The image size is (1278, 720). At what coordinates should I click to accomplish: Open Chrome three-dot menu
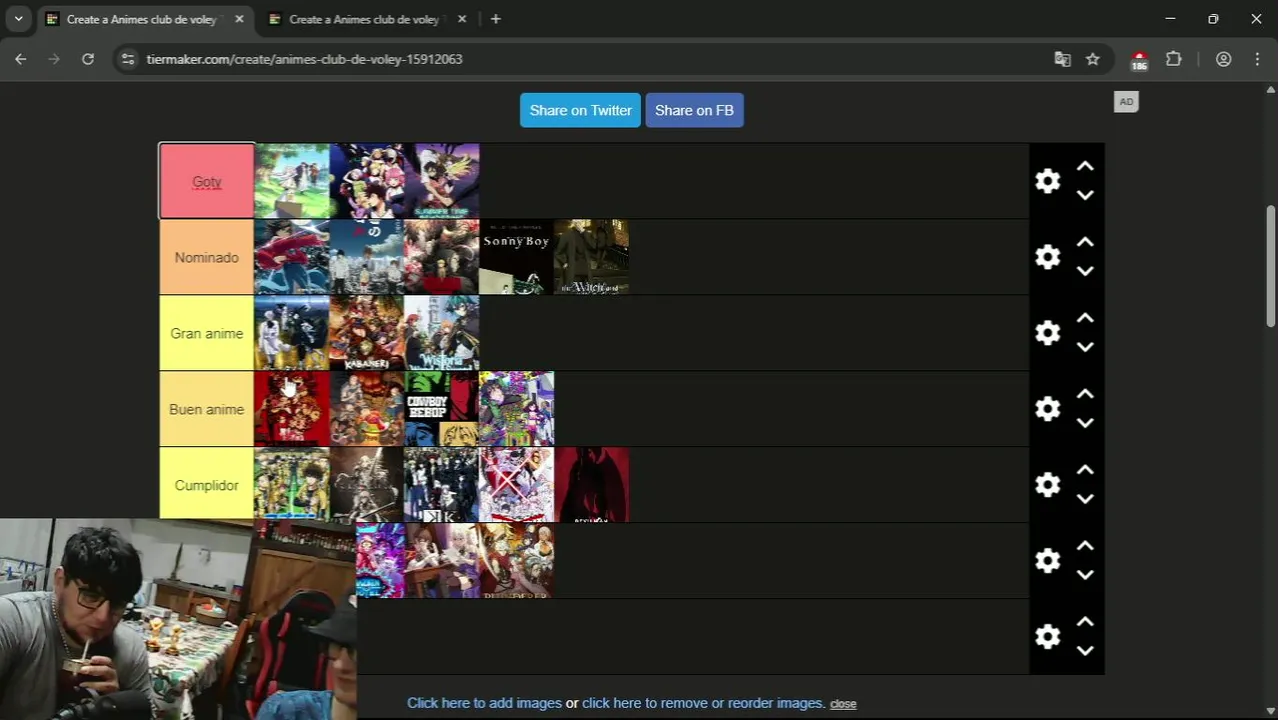pos(1257,59)
